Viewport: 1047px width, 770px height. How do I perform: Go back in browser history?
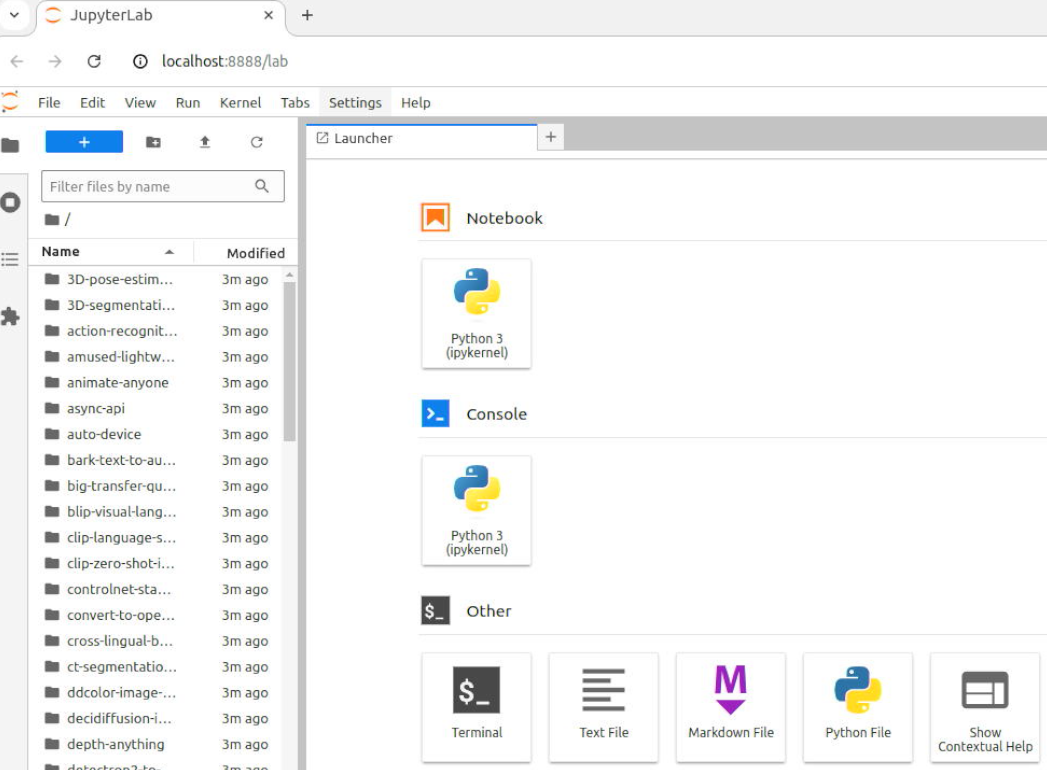[x=17, y=61]
